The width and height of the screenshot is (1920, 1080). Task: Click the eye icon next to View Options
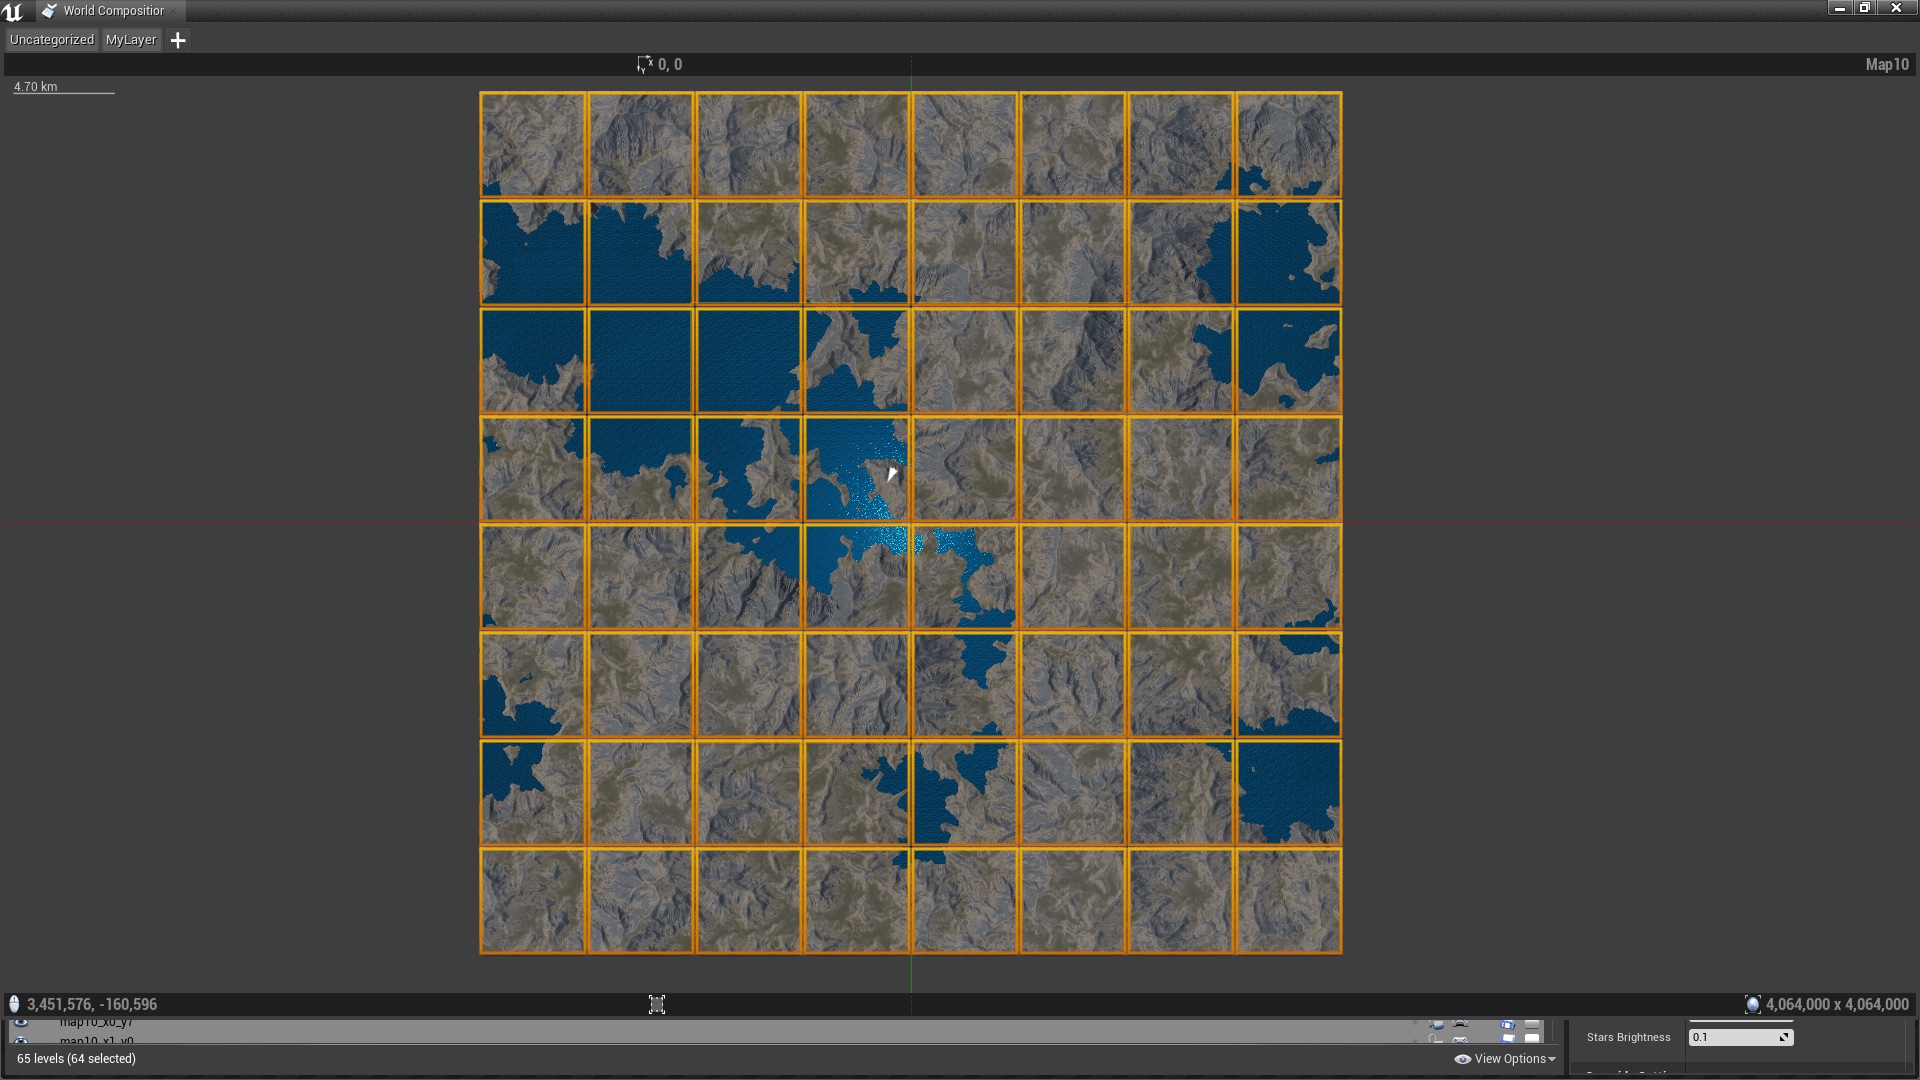tap(1462, 1058)
